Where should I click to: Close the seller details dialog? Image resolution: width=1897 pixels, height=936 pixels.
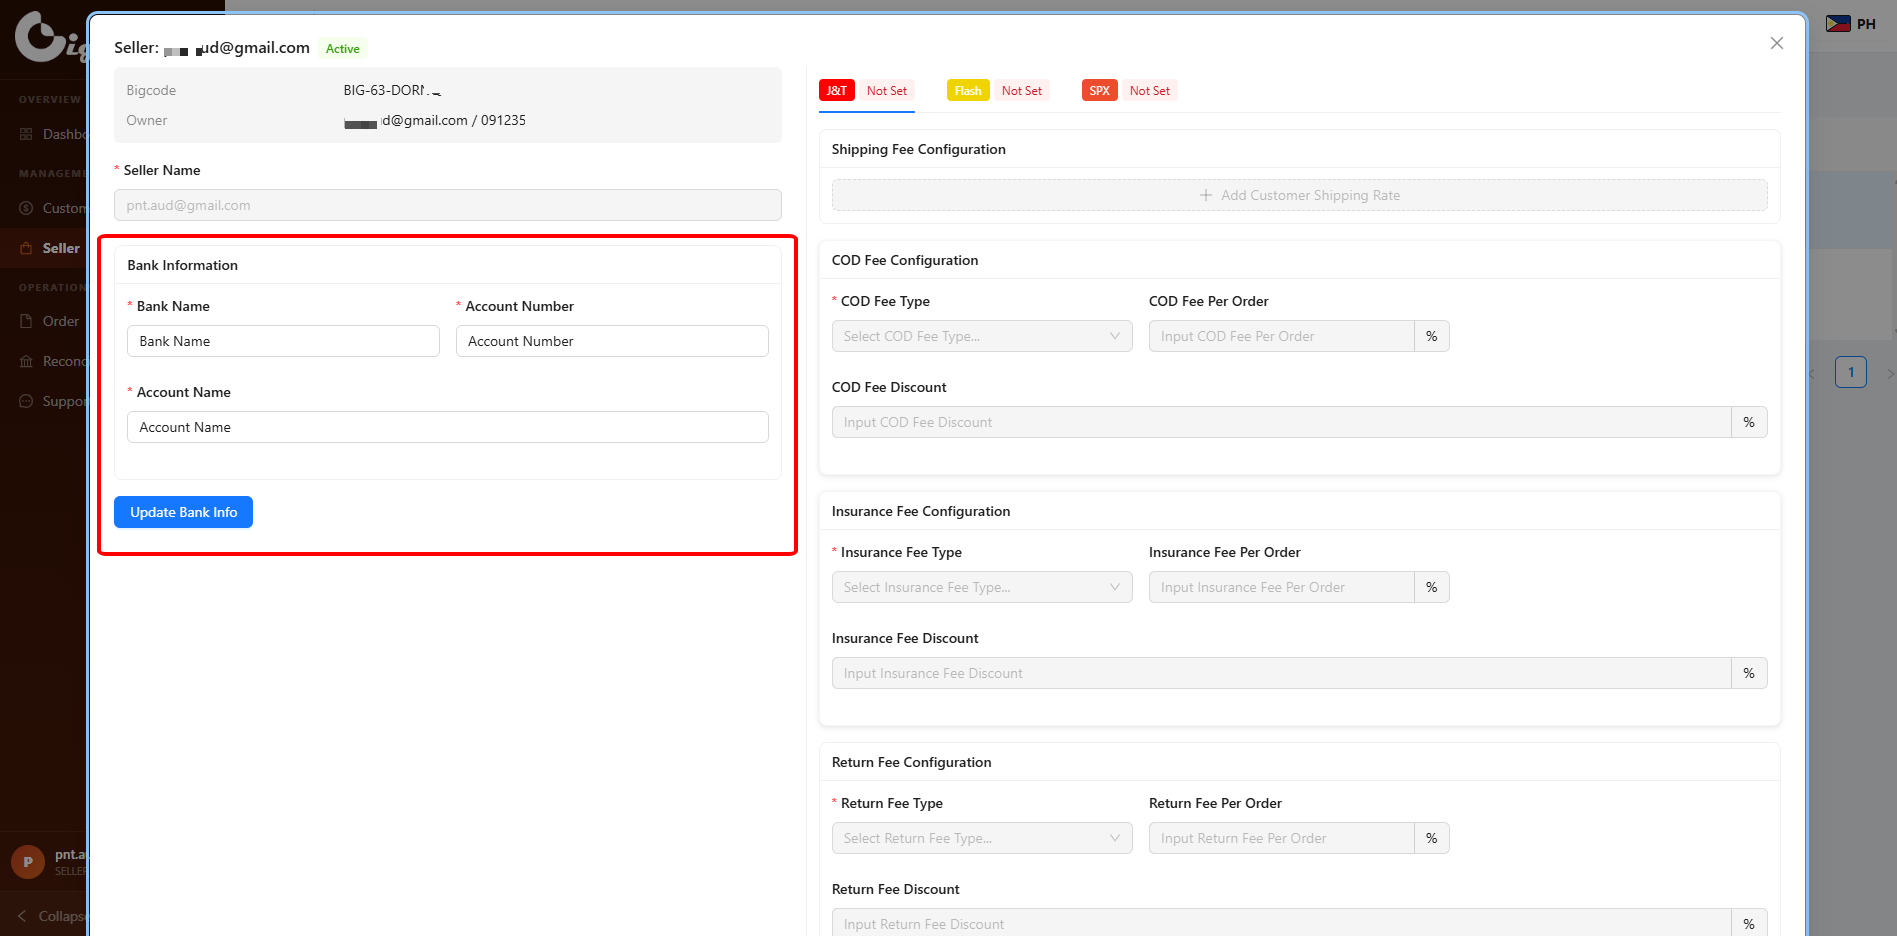click(x=1776, y=43)
